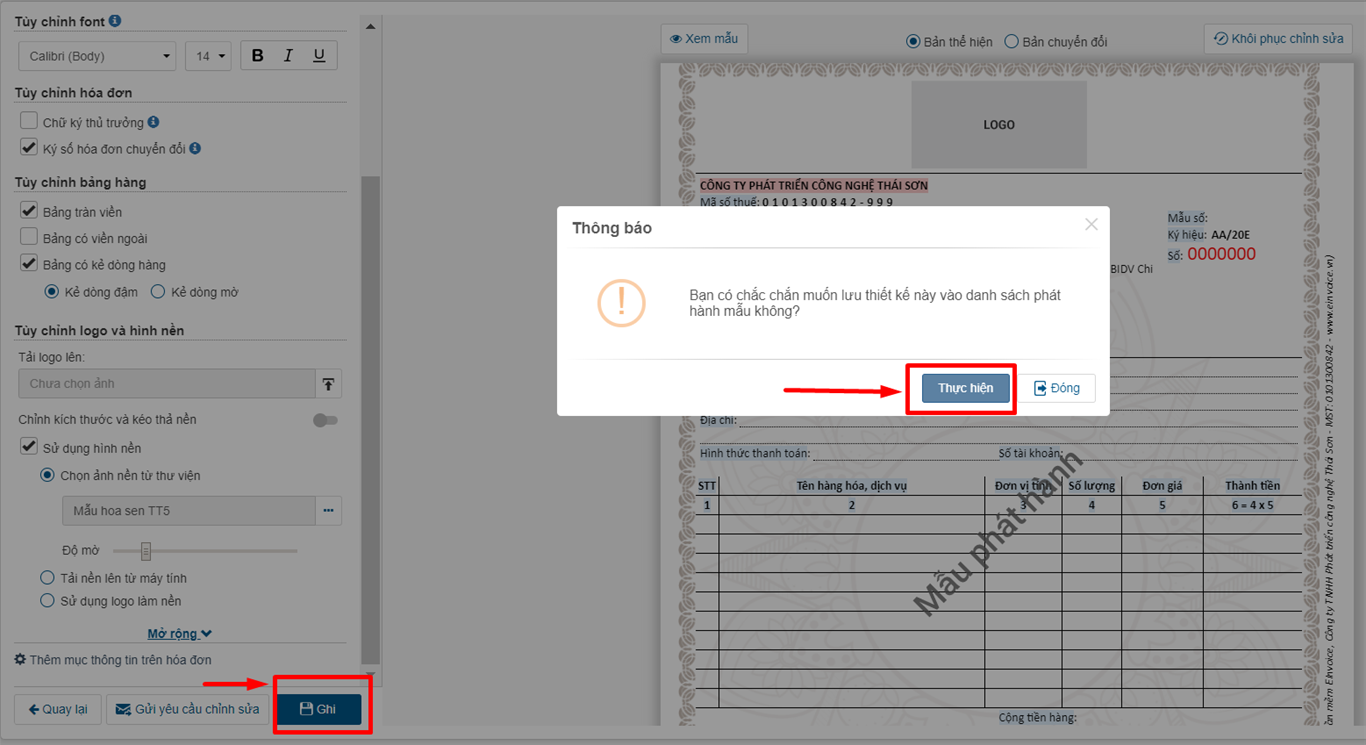1366x745 pixels.
Task: Check Bảng có viền ngoài option
Action: tap(29, 238)
